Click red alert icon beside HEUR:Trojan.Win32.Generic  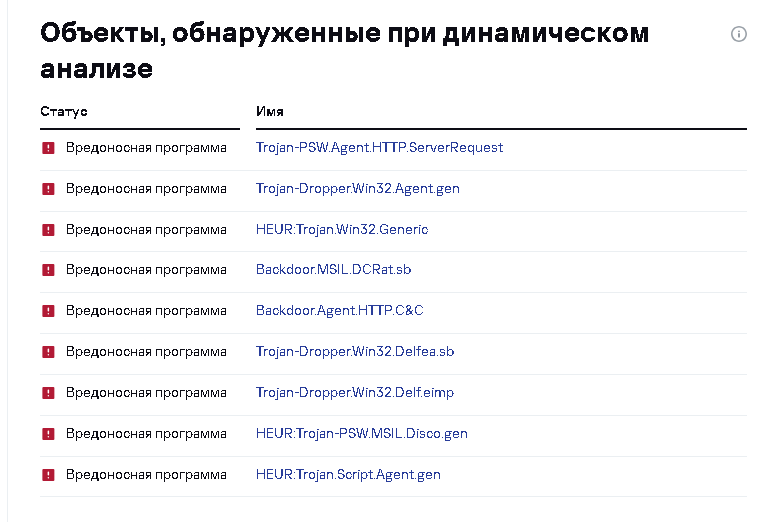48,230
